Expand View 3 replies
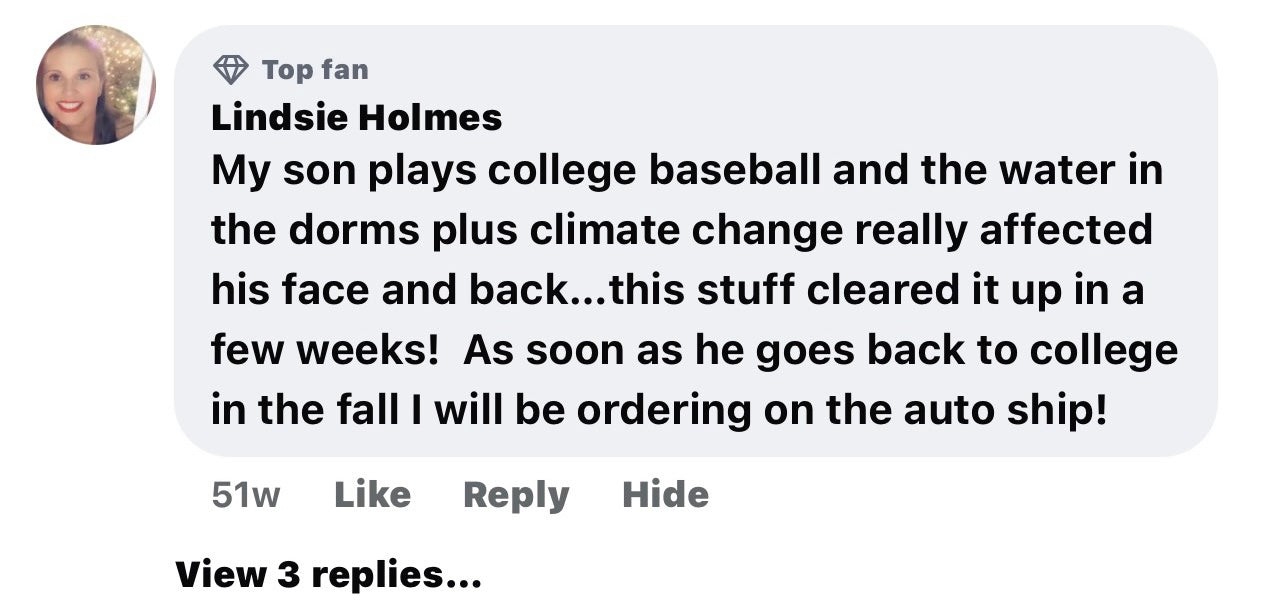This screenshot has height=611, width=1284. tap(328, 575)
